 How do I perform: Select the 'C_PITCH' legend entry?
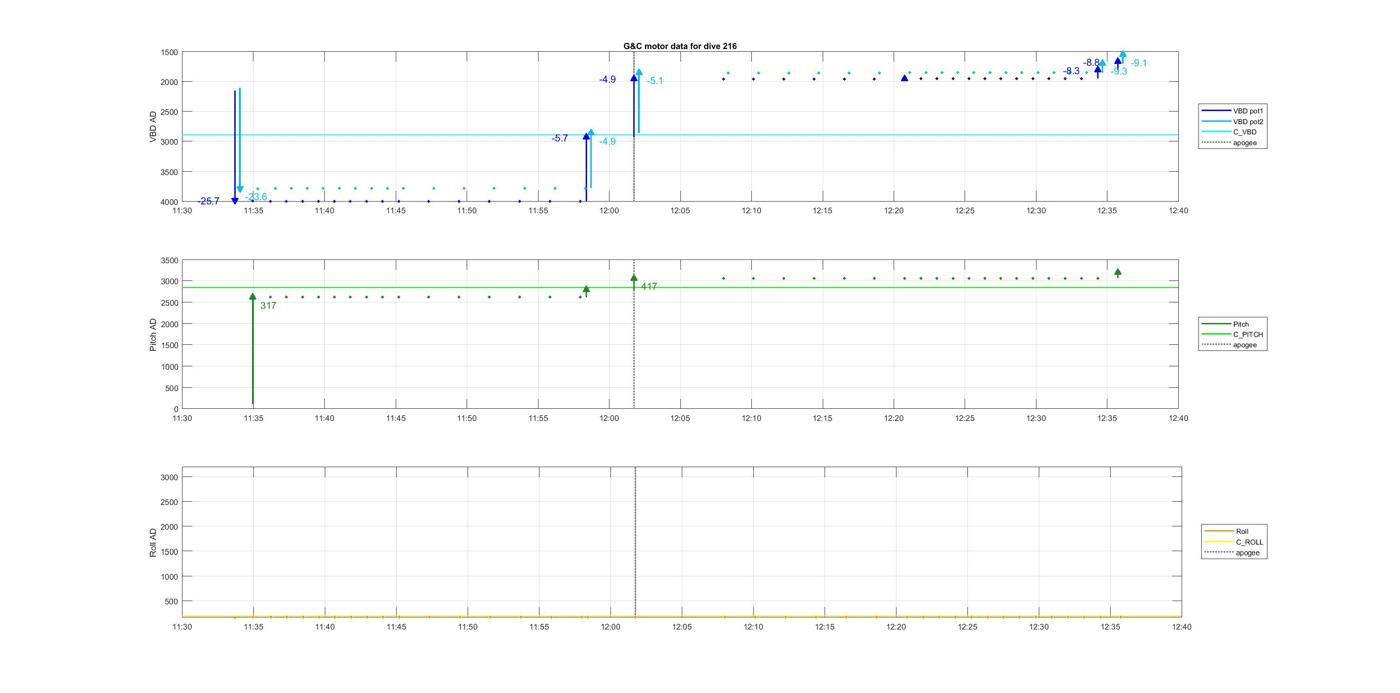click(x=1233, y=335)
